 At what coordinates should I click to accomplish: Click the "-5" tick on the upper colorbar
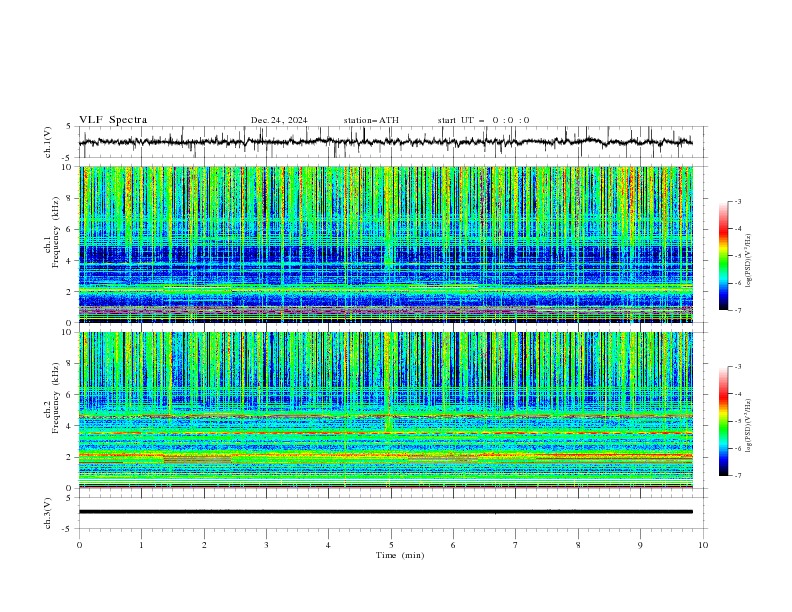point(737,256)
